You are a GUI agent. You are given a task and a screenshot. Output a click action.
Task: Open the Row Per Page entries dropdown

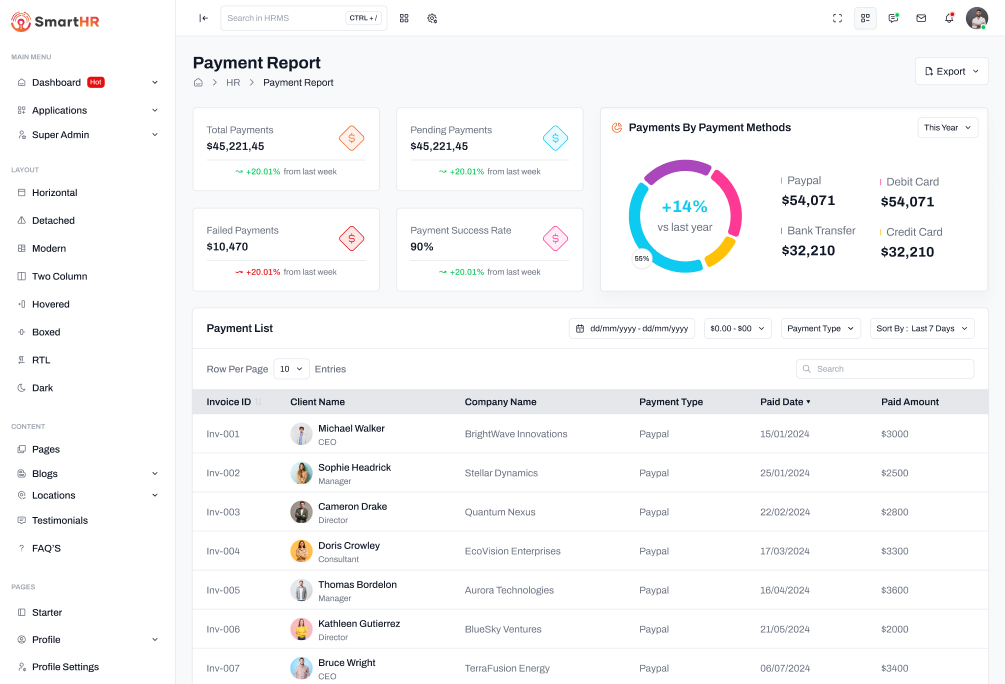coord(291,369)
